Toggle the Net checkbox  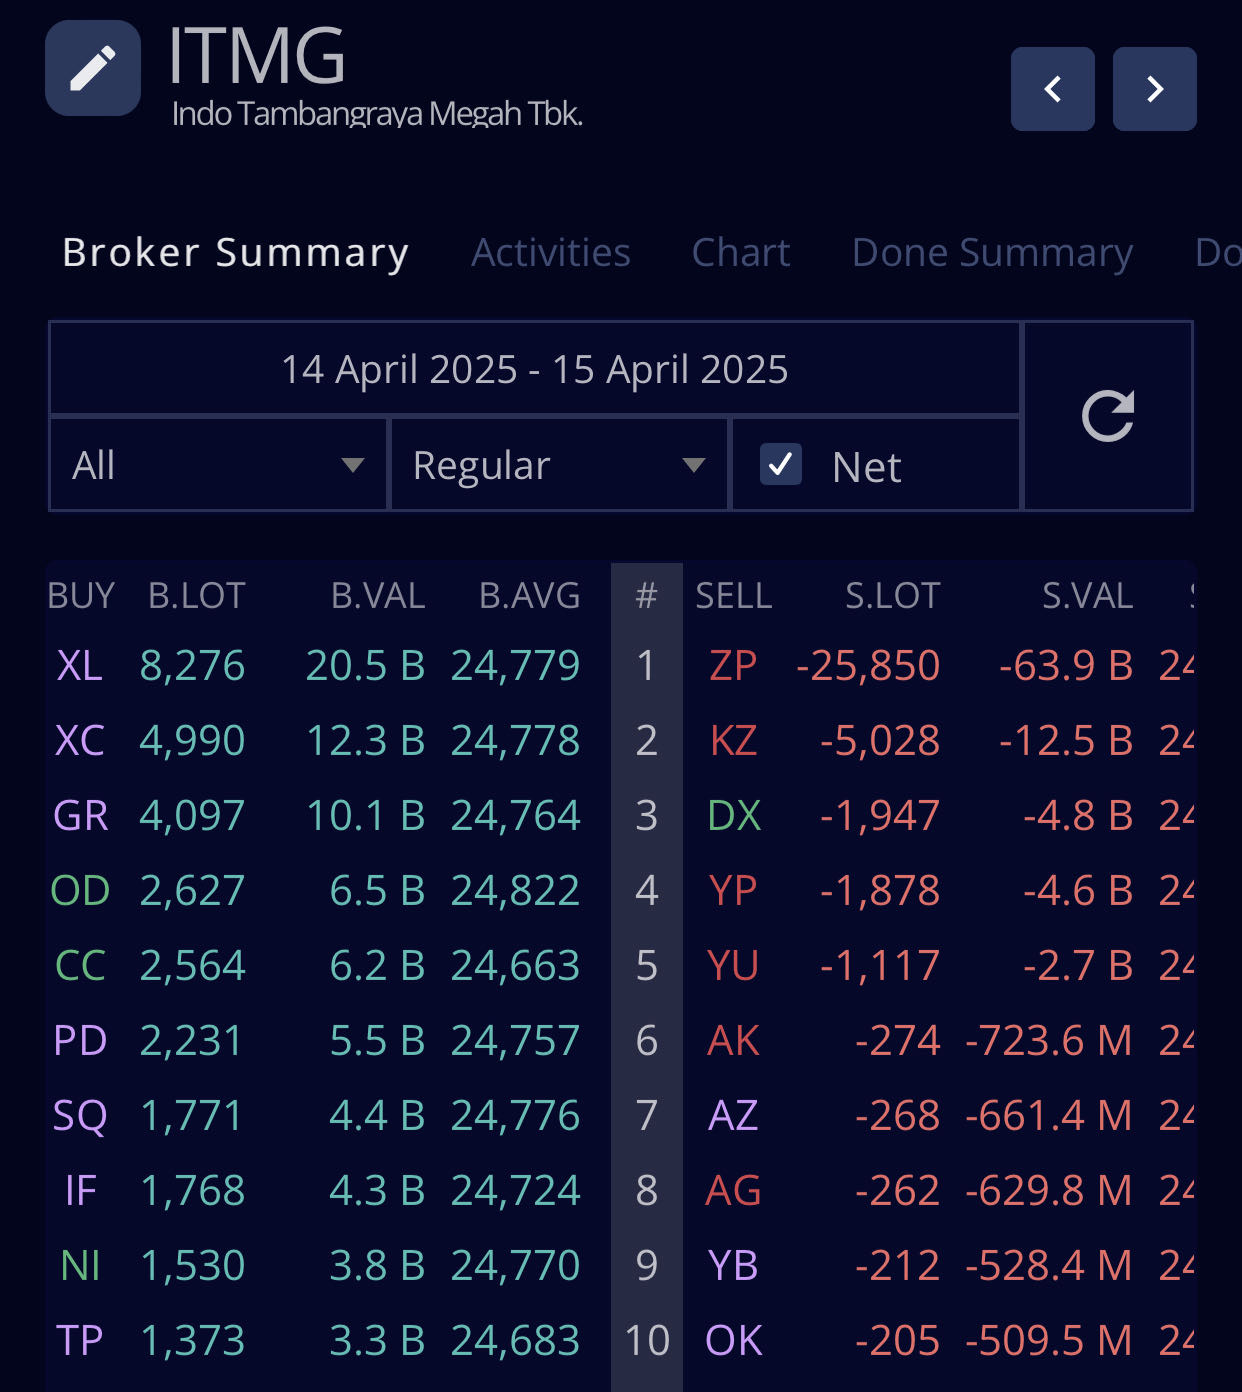[781, 465]
